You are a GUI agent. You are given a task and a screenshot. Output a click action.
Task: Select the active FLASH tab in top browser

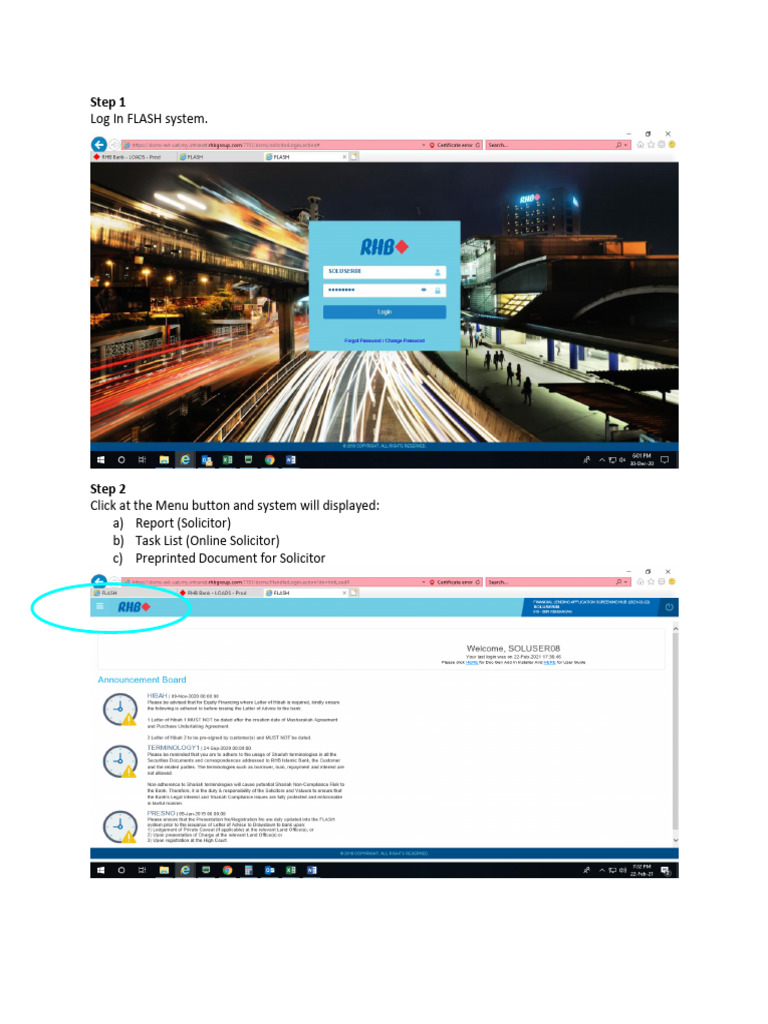pyautogui.click(x=304, y=157)
